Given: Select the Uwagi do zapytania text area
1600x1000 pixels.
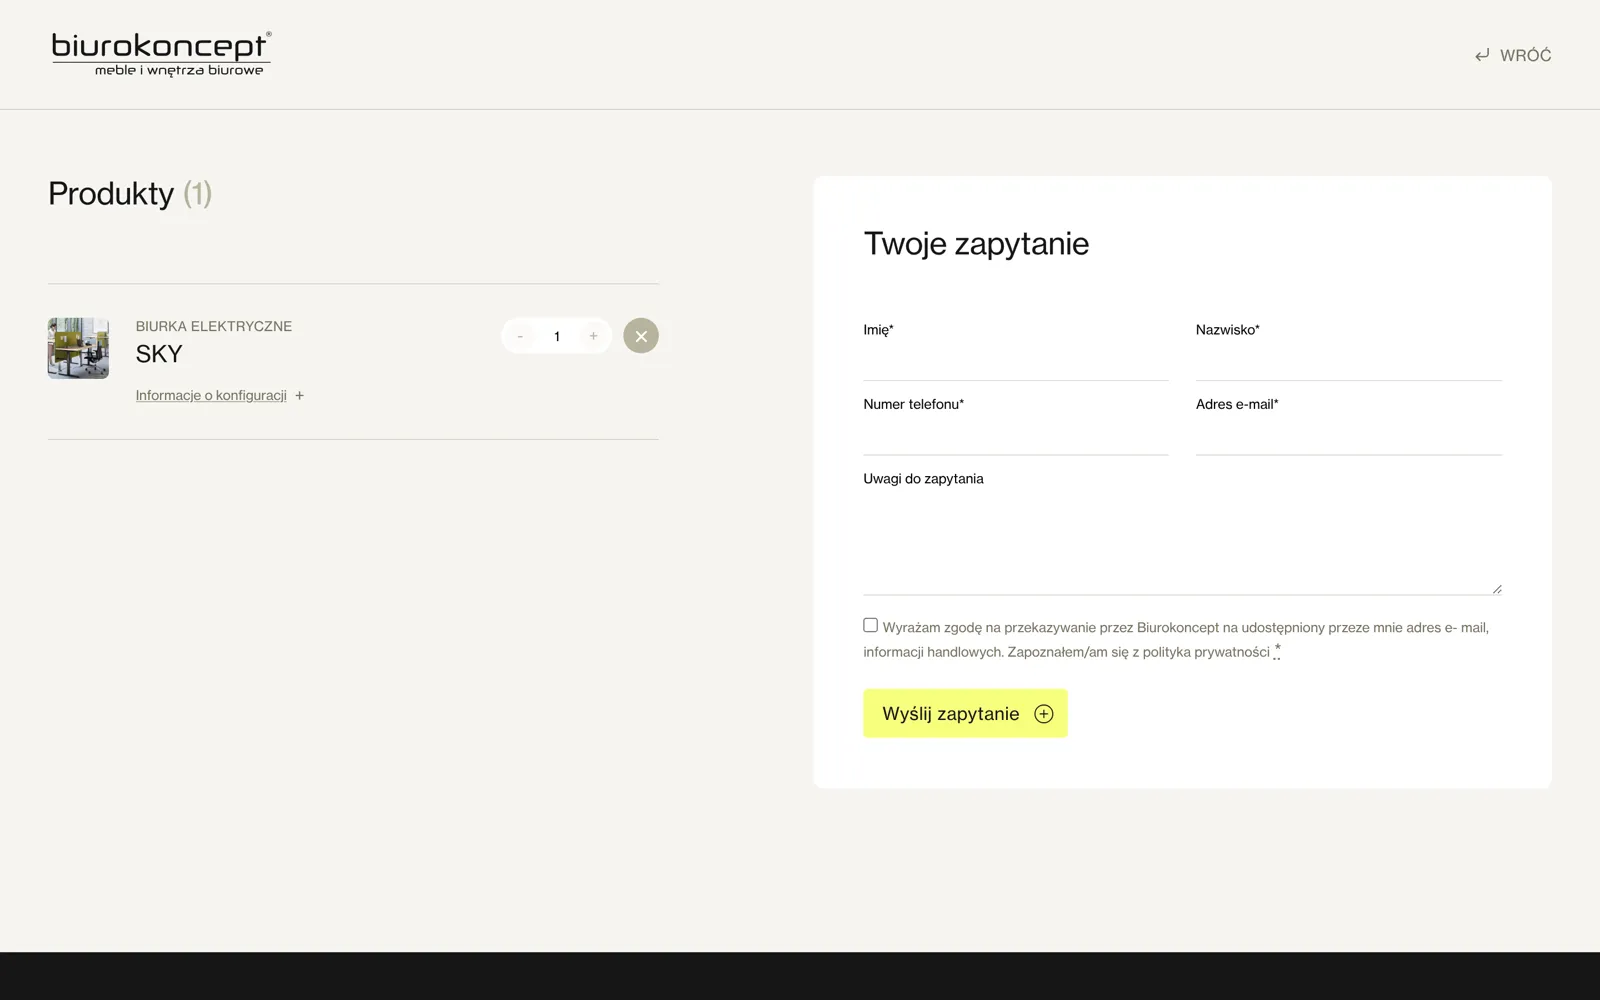Looking at the screenshot, I should (x=1183, y=544).
